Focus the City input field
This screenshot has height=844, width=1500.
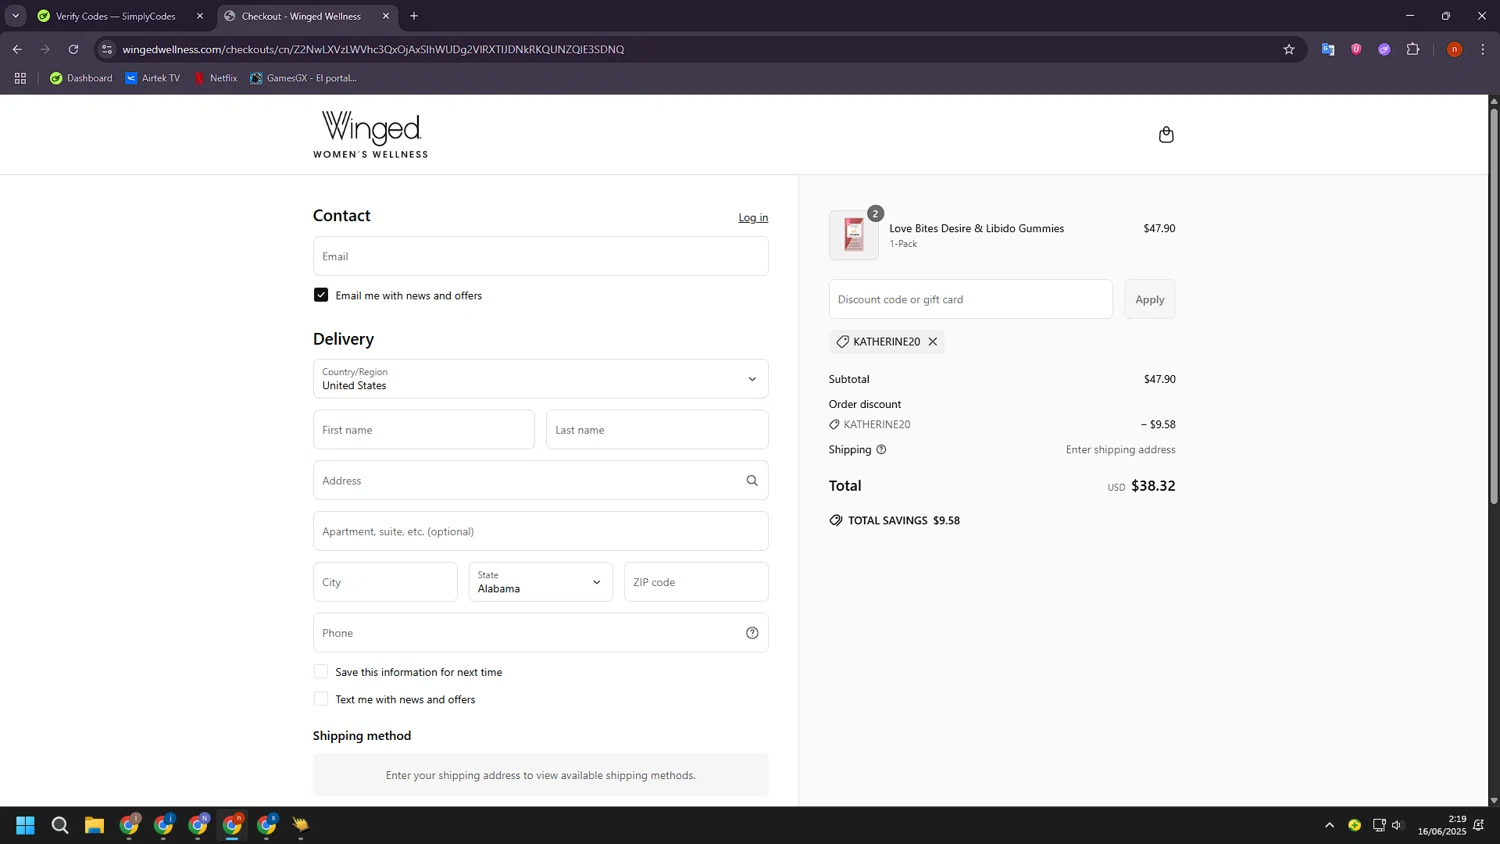click(x=385, y=582)
